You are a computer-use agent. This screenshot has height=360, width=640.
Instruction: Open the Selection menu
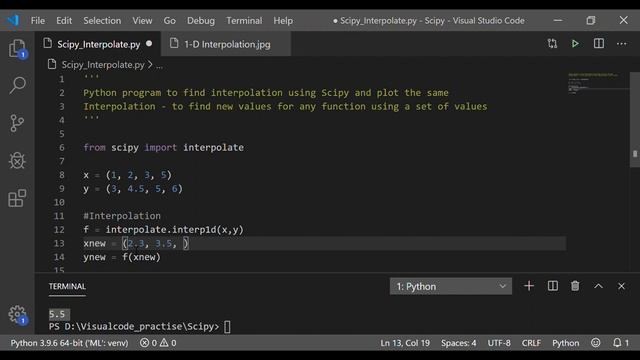(x=102, y=20)
